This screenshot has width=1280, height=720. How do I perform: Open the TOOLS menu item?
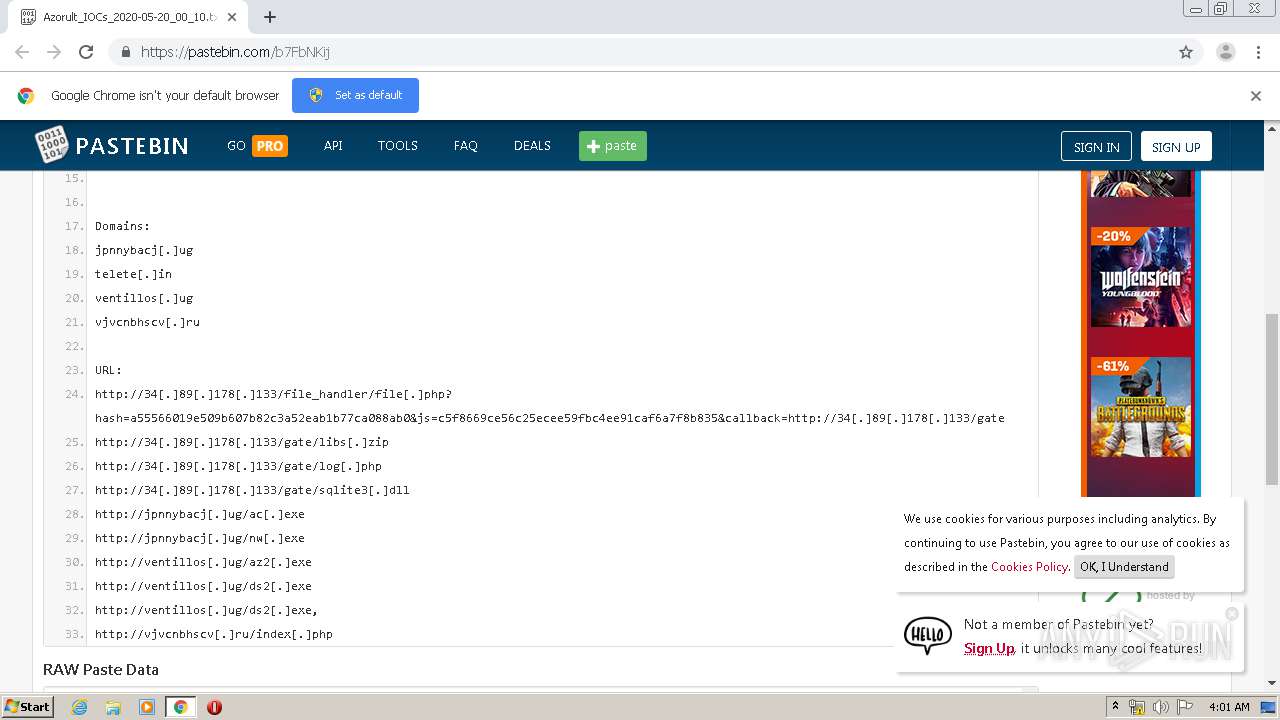[397, 146]
